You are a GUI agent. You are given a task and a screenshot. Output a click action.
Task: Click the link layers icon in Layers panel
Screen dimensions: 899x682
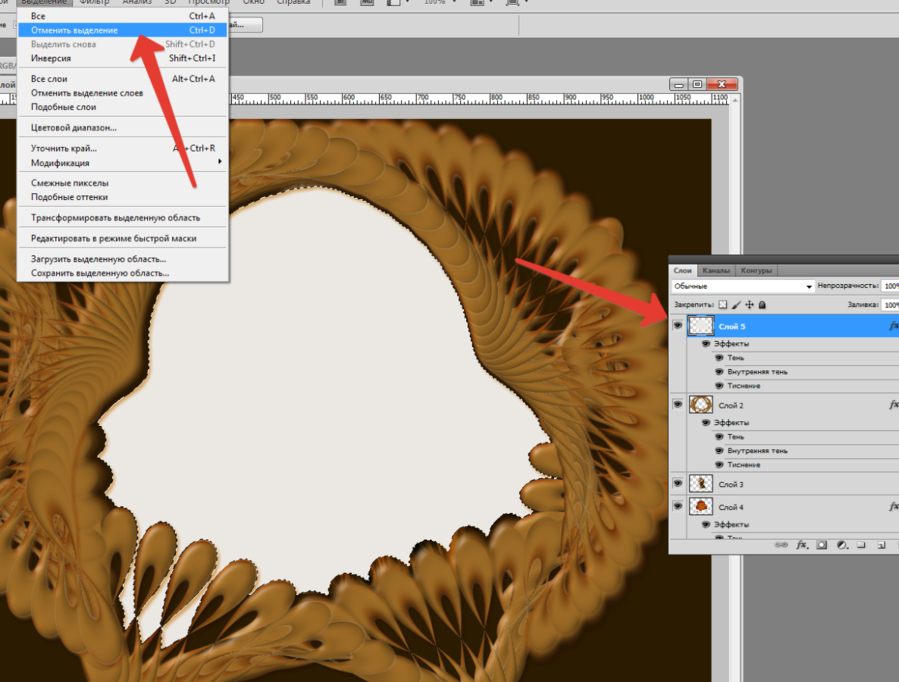(x=782, y=546)
